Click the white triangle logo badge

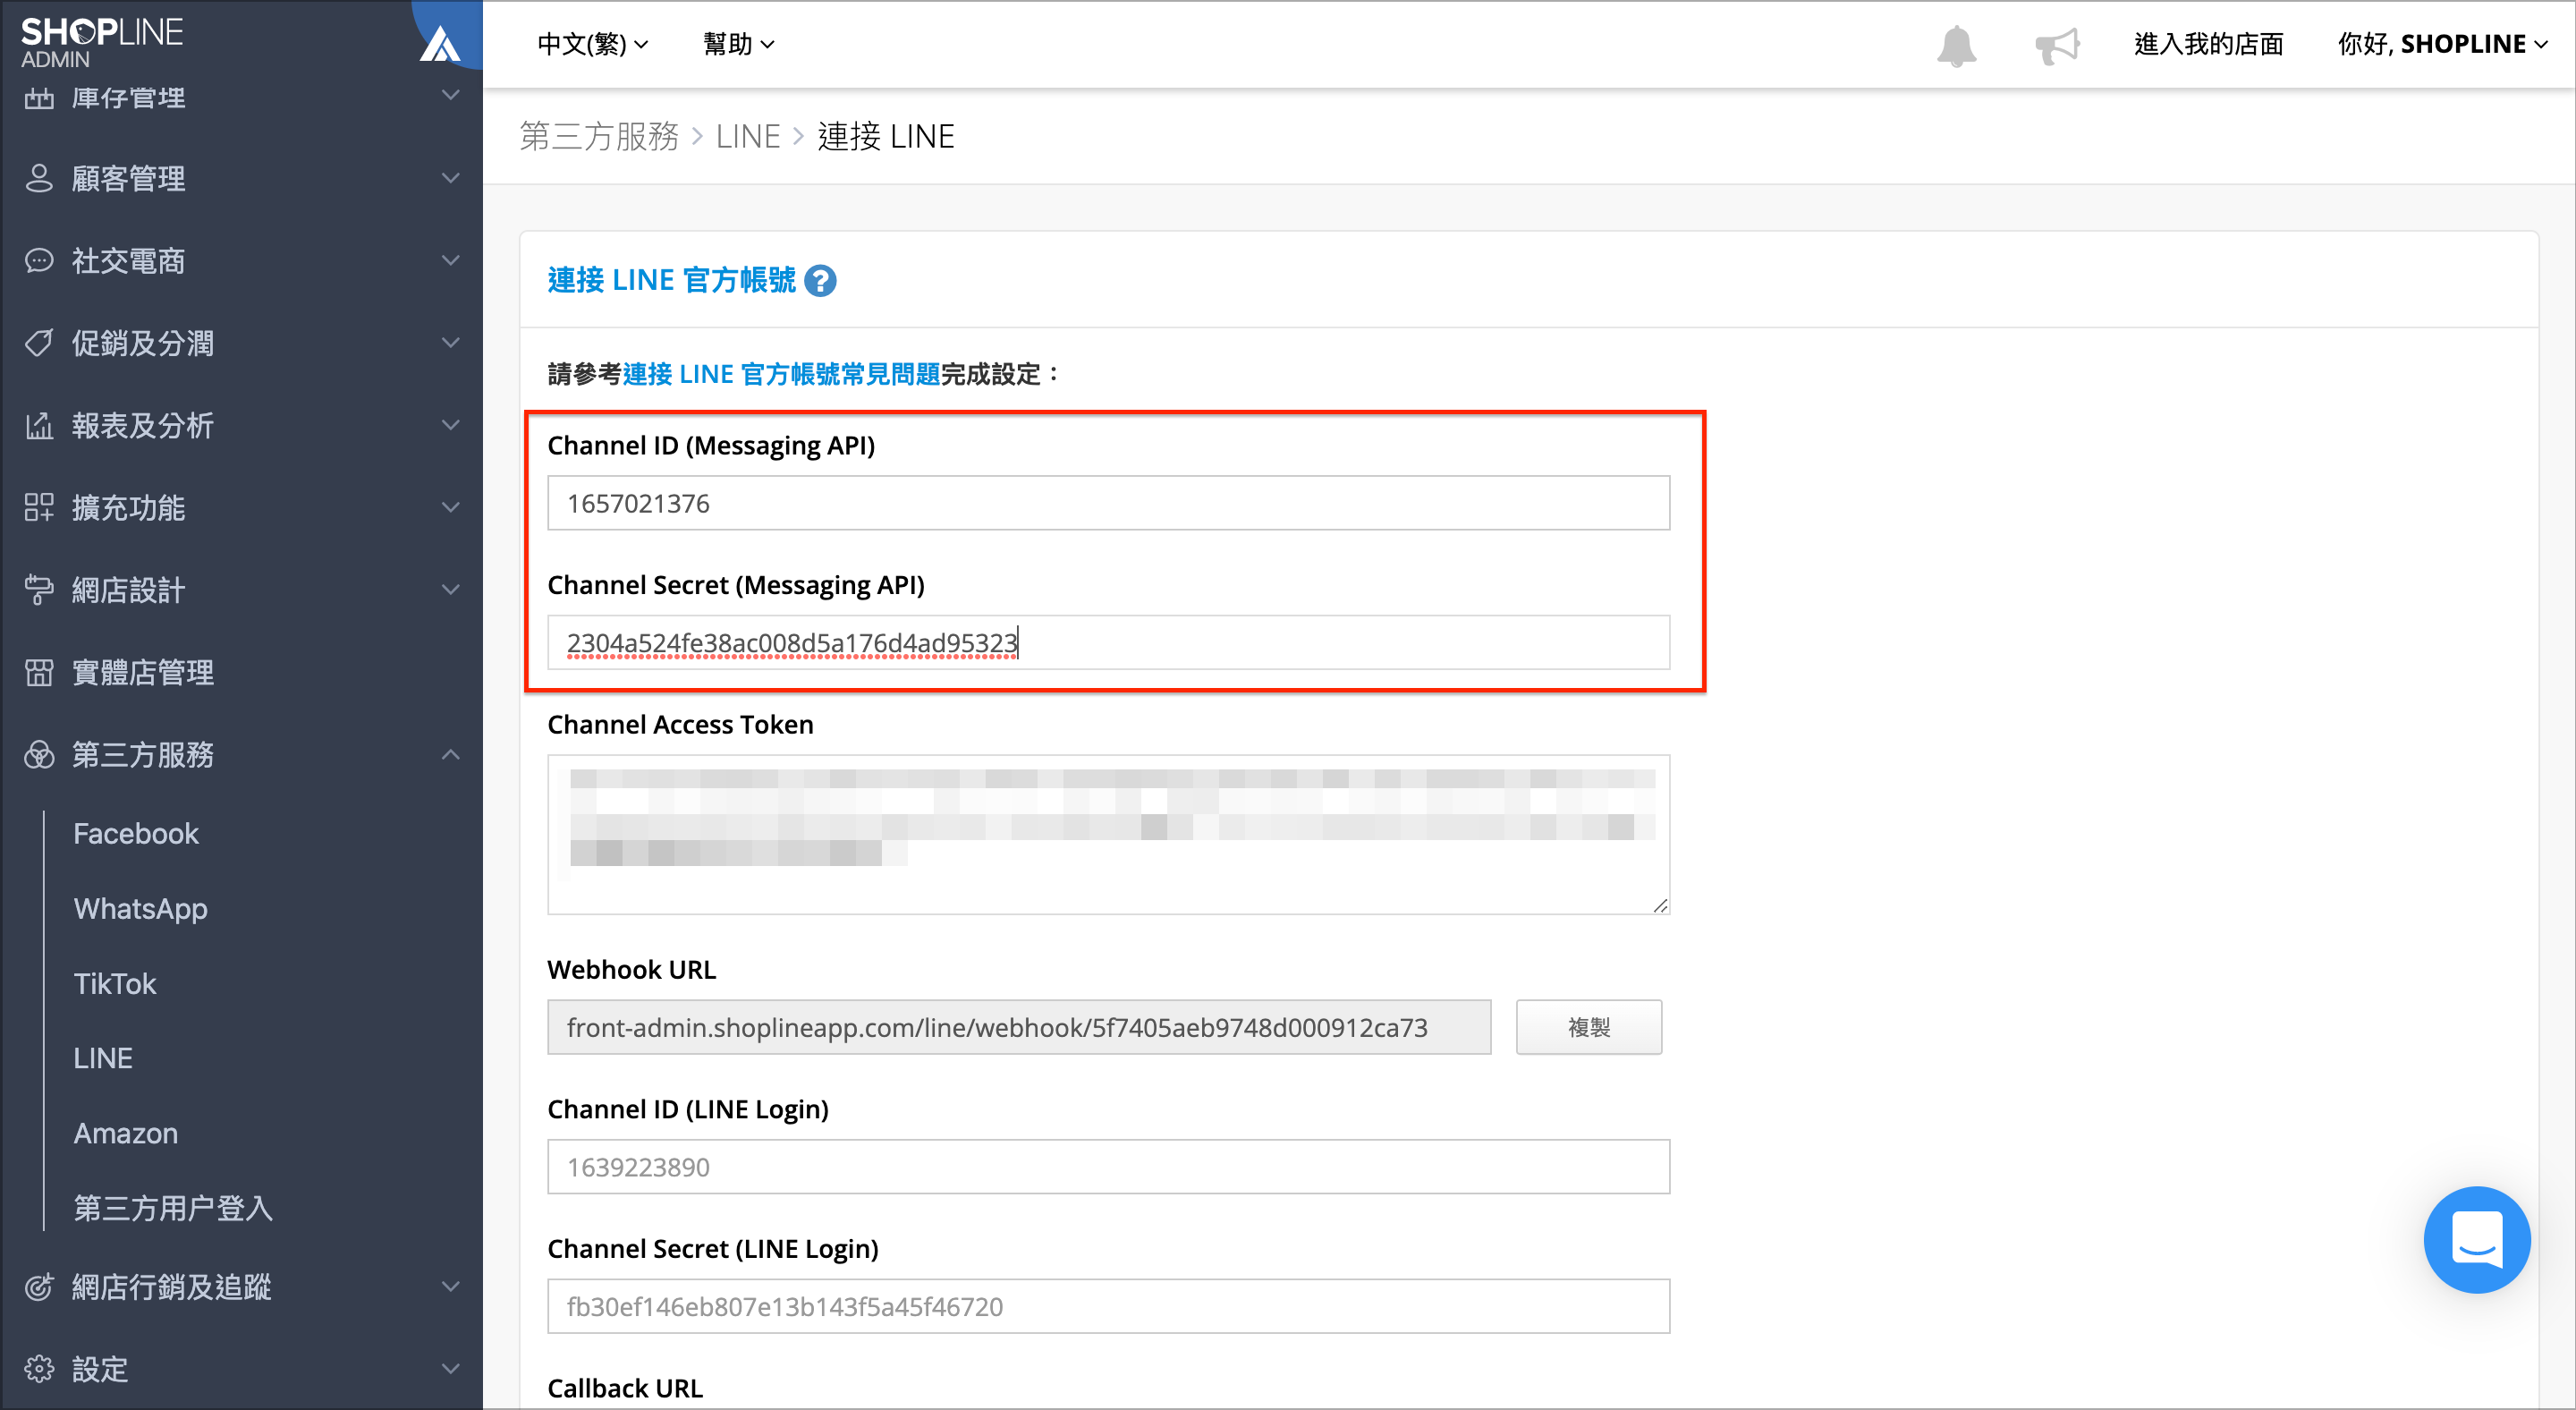tap(440, 44)
